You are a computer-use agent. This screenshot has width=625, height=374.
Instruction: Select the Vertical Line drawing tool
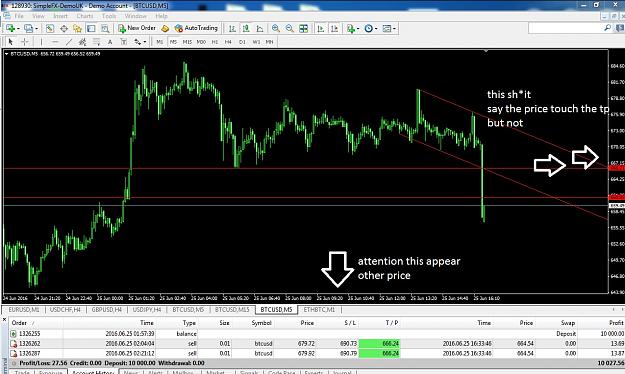tap(41, 41)
